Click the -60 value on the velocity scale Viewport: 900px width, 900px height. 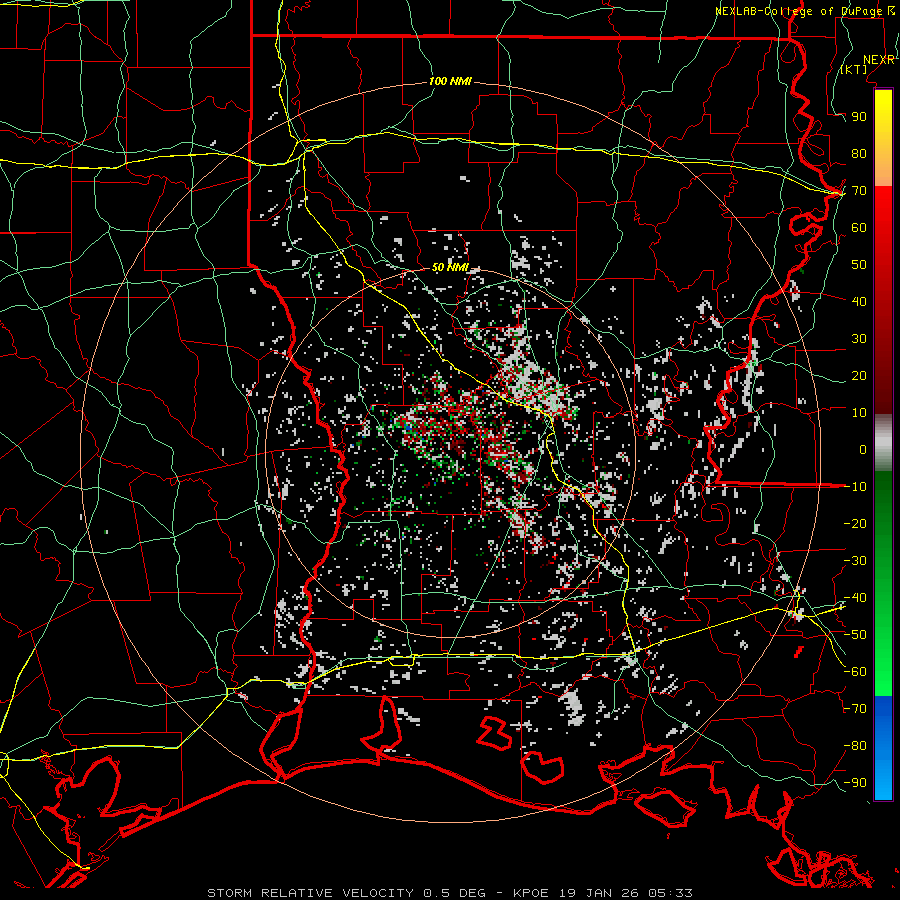(855, 672)
